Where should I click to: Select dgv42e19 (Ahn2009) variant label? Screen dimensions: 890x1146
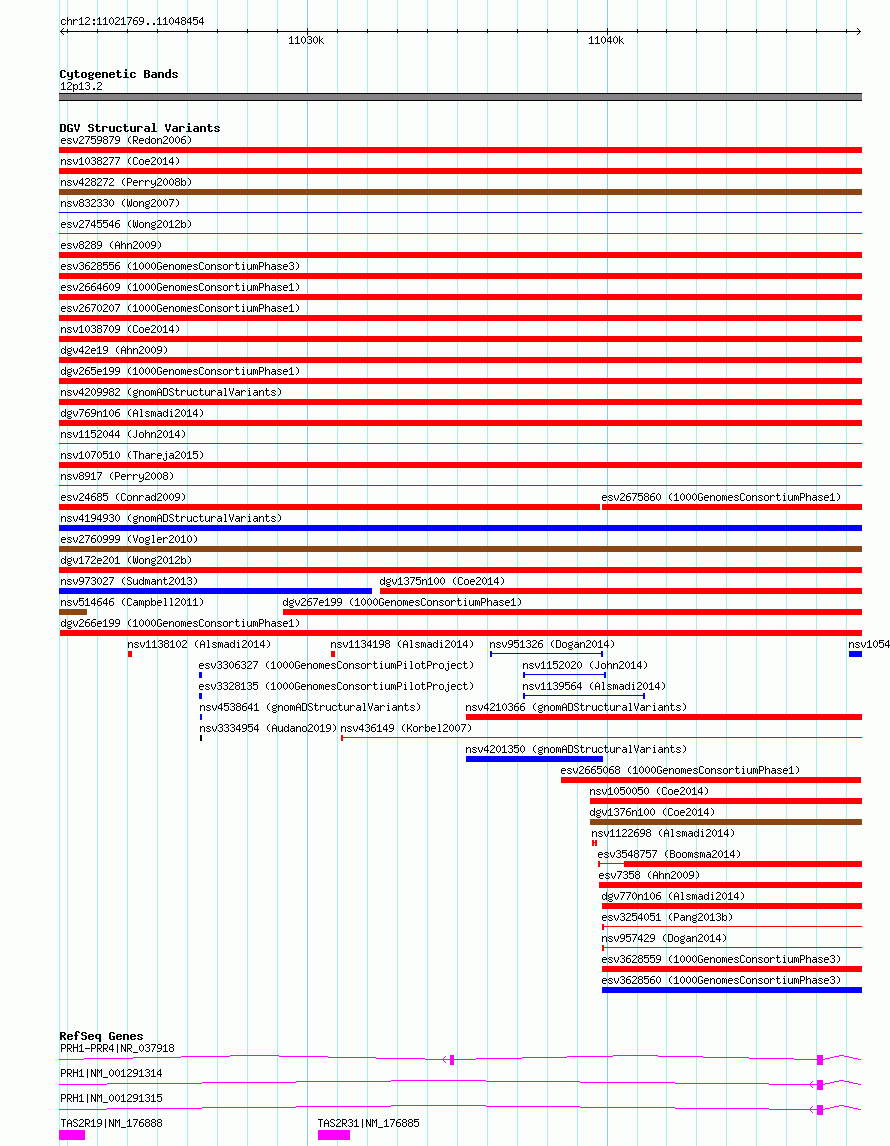114,351
